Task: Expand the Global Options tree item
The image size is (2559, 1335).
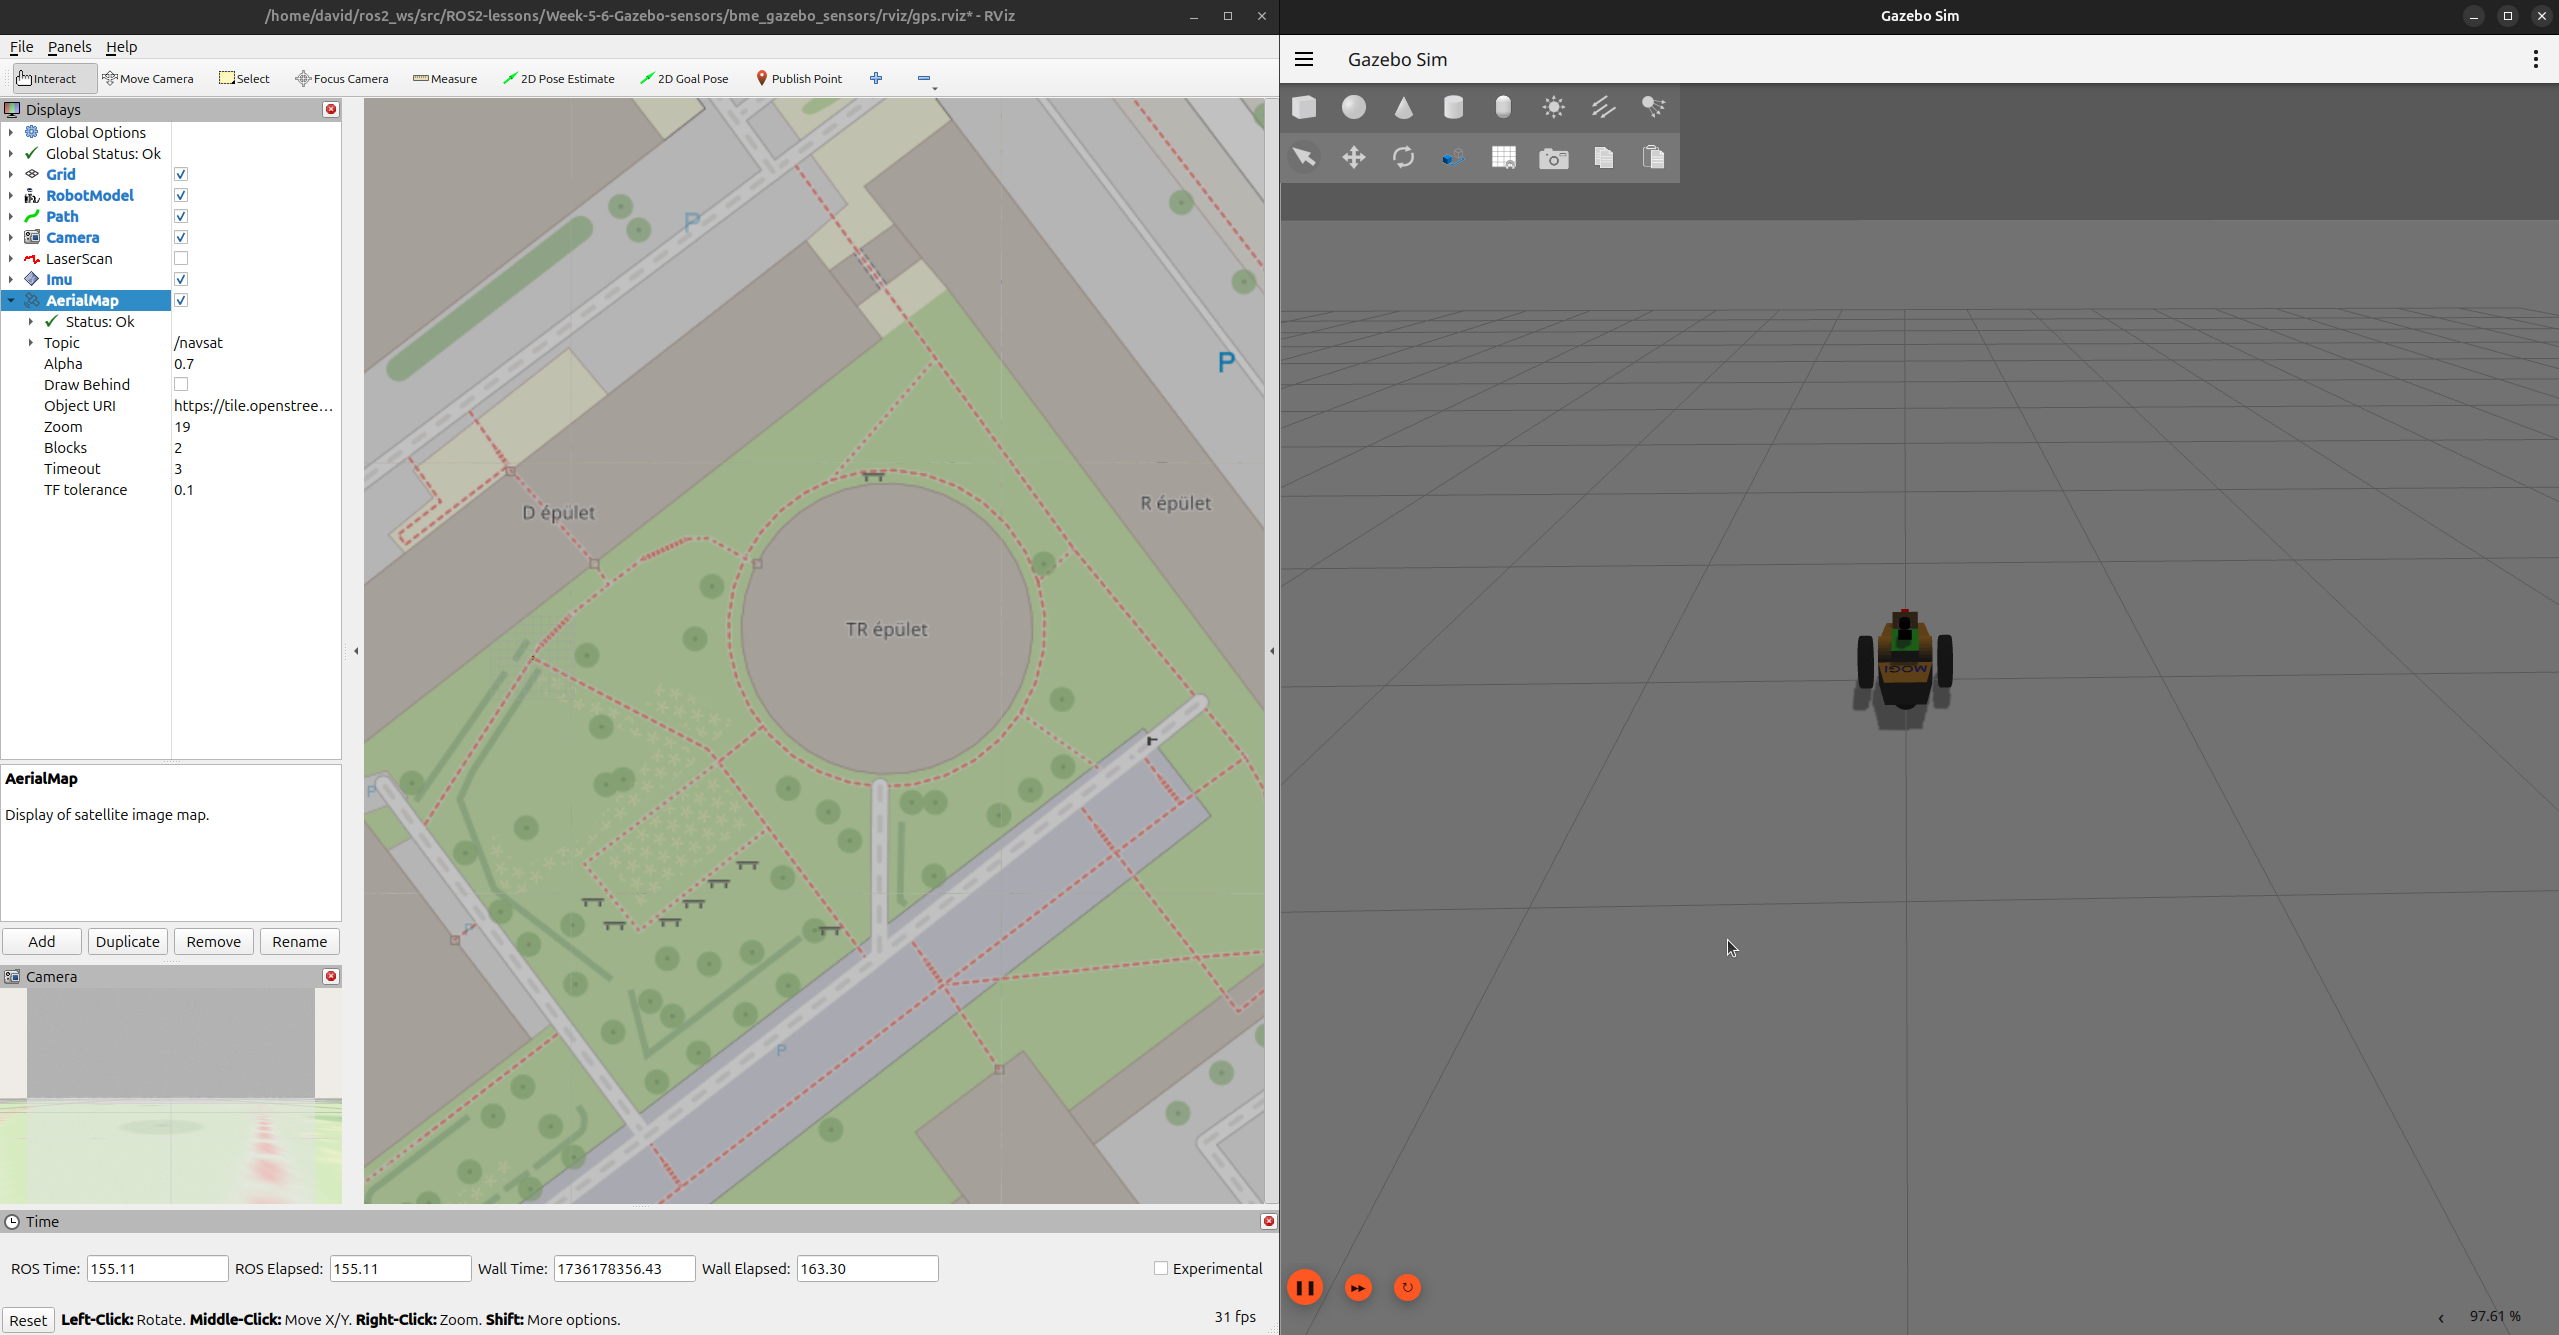Action: coord(11,132)
